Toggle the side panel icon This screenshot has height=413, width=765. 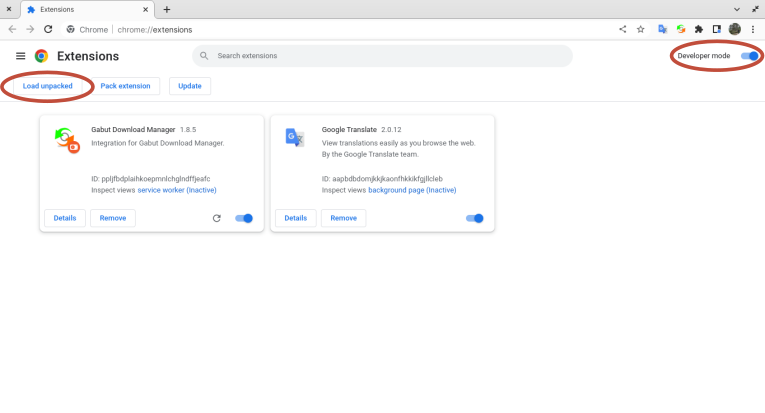[x=717, y=29]
